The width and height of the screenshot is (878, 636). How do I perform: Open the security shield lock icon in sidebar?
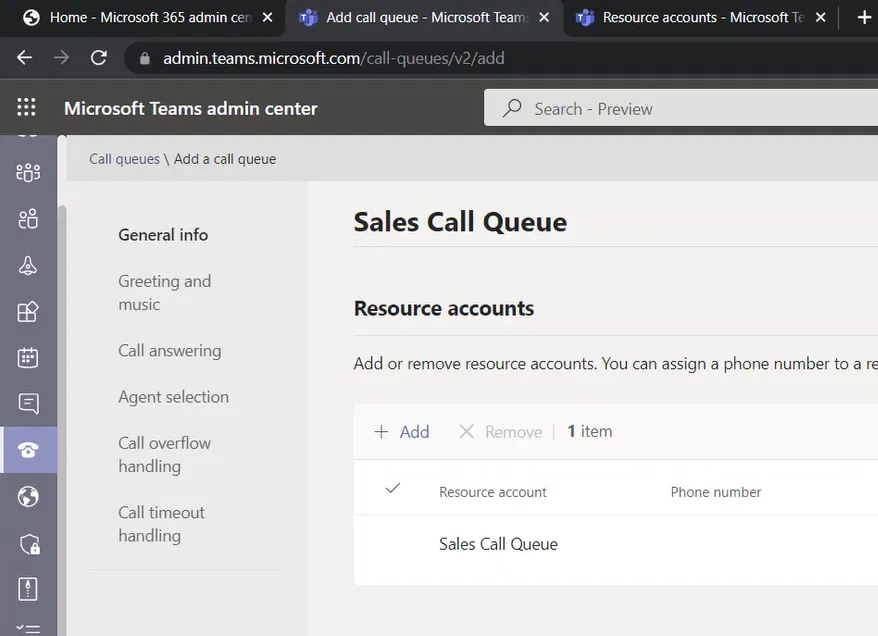pos(28,543)
